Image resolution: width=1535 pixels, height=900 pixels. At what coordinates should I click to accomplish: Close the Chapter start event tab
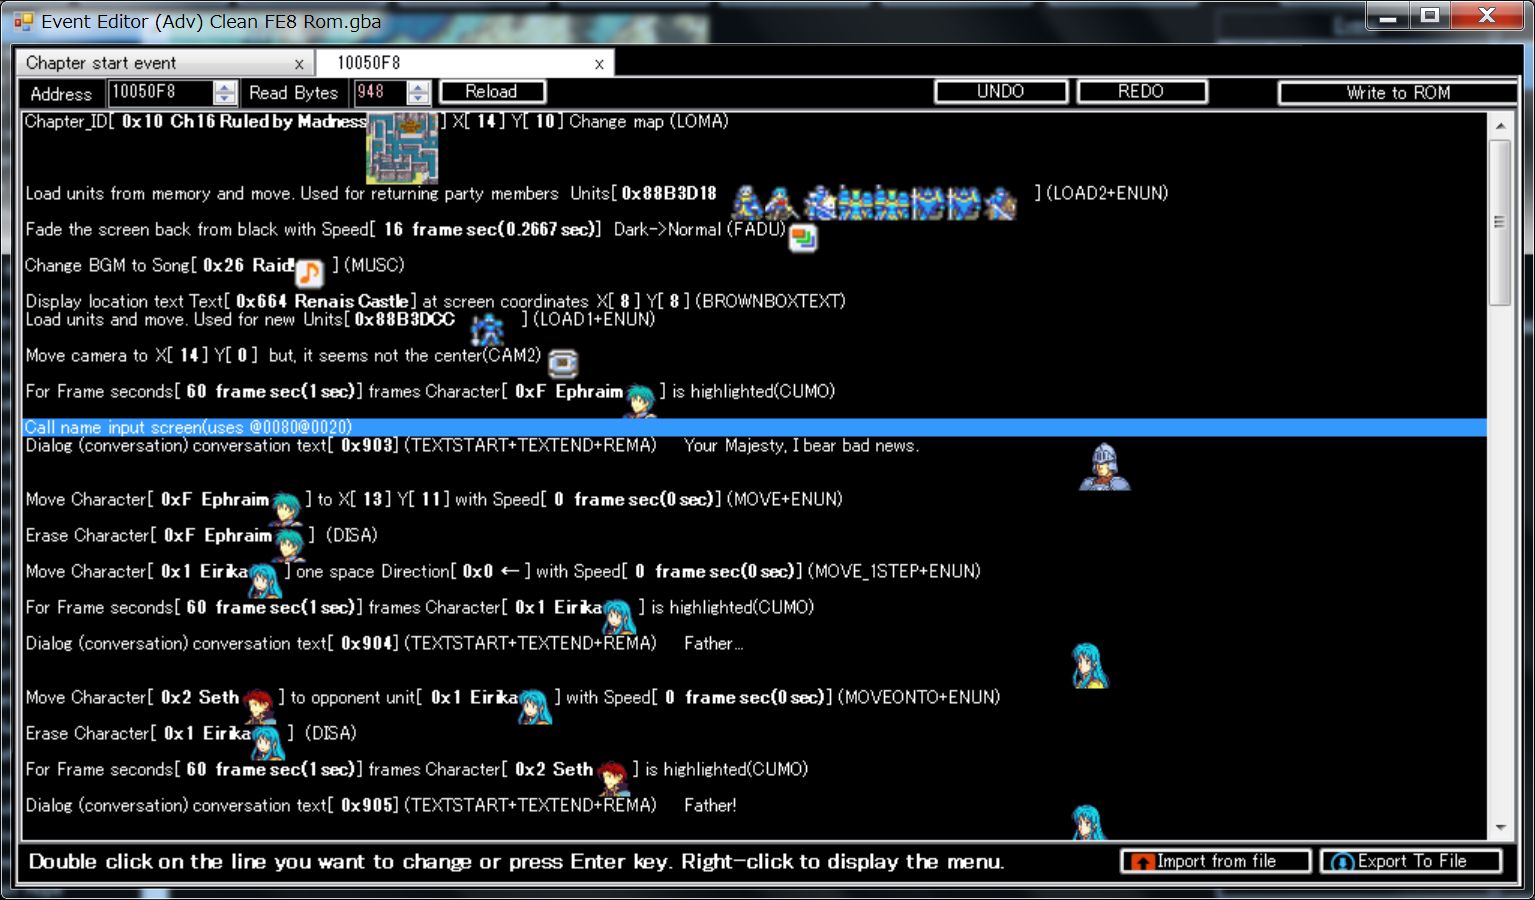[x=298, y=64]
